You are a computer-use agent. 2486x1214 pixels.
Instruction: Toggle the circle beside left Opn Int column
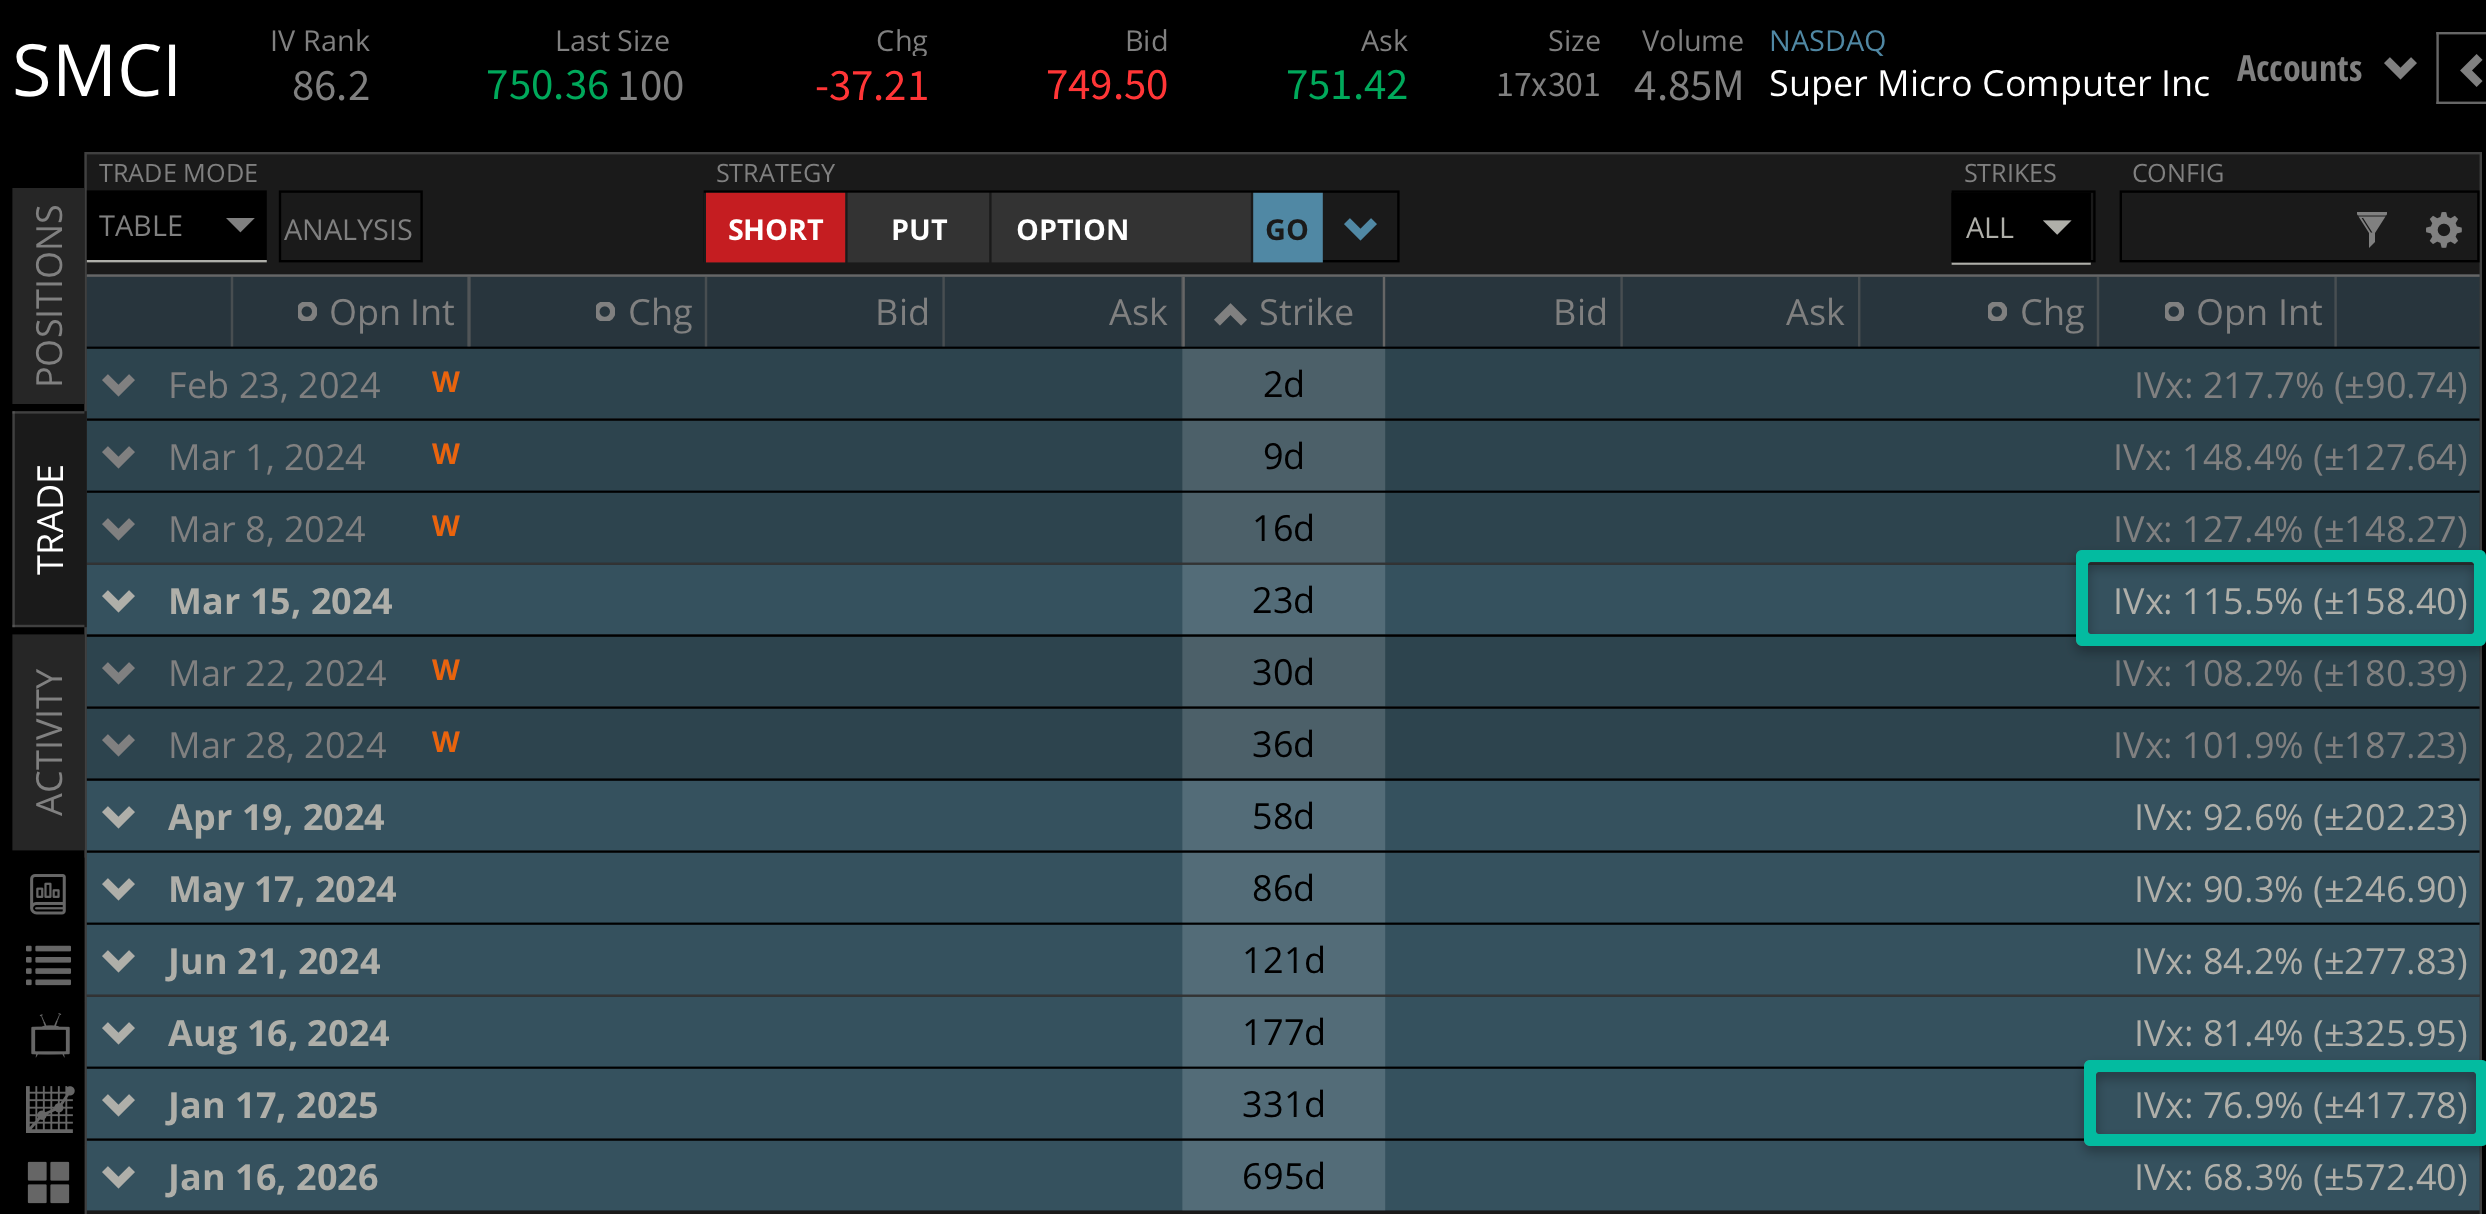click(x=307, y=312)
